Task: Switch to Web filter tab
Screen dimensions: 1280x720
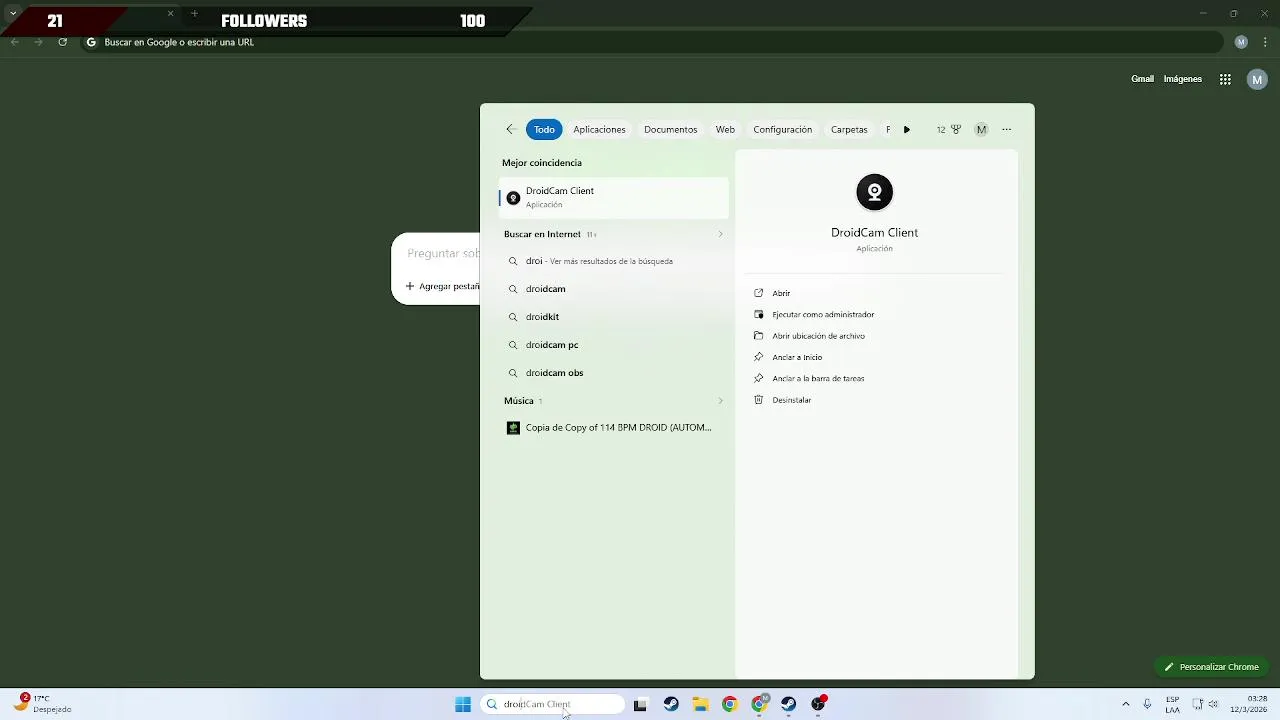Action: pos(725,129)
